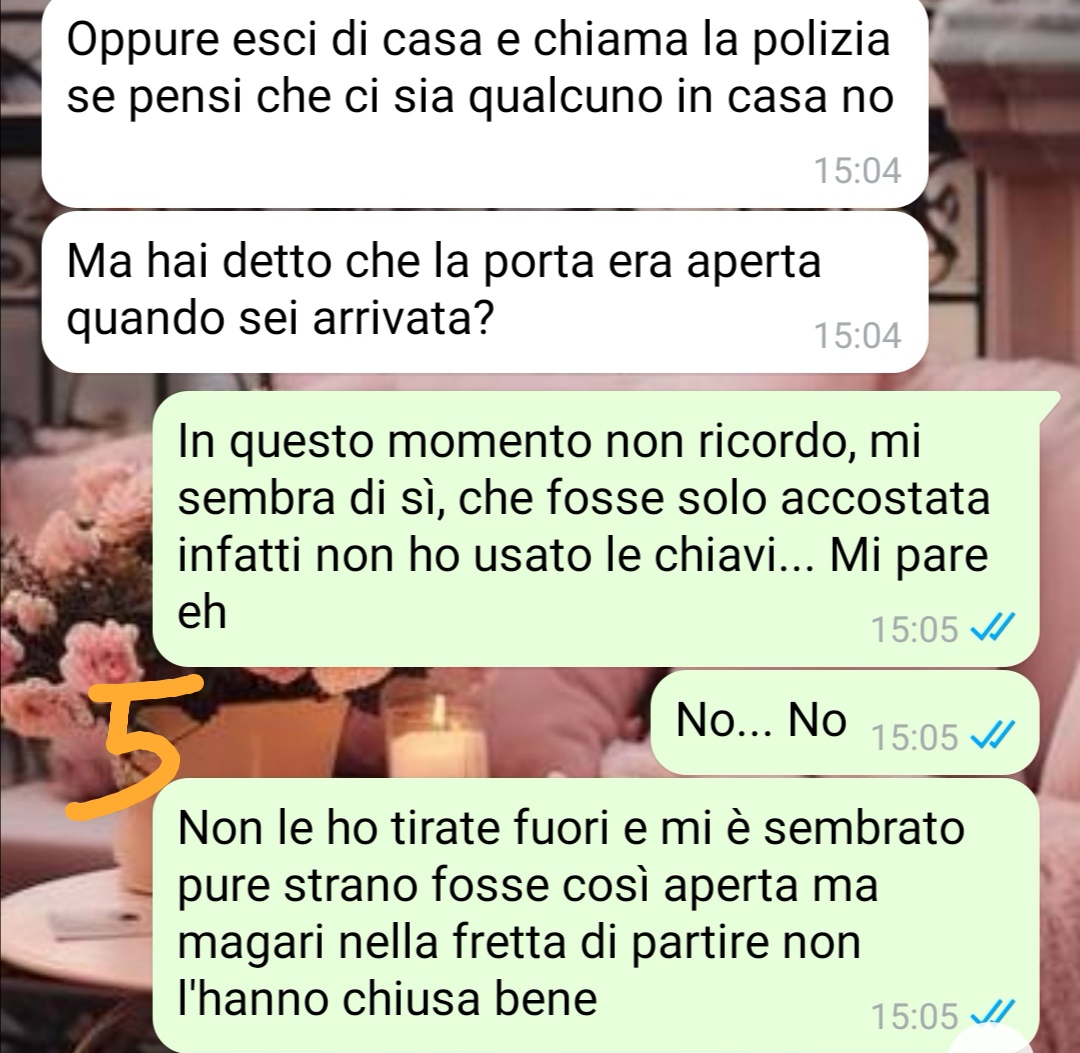Tap the "No... No" message bubble
The height and width of the screenshot is (1053, 1080).
(x=845, y=722)
